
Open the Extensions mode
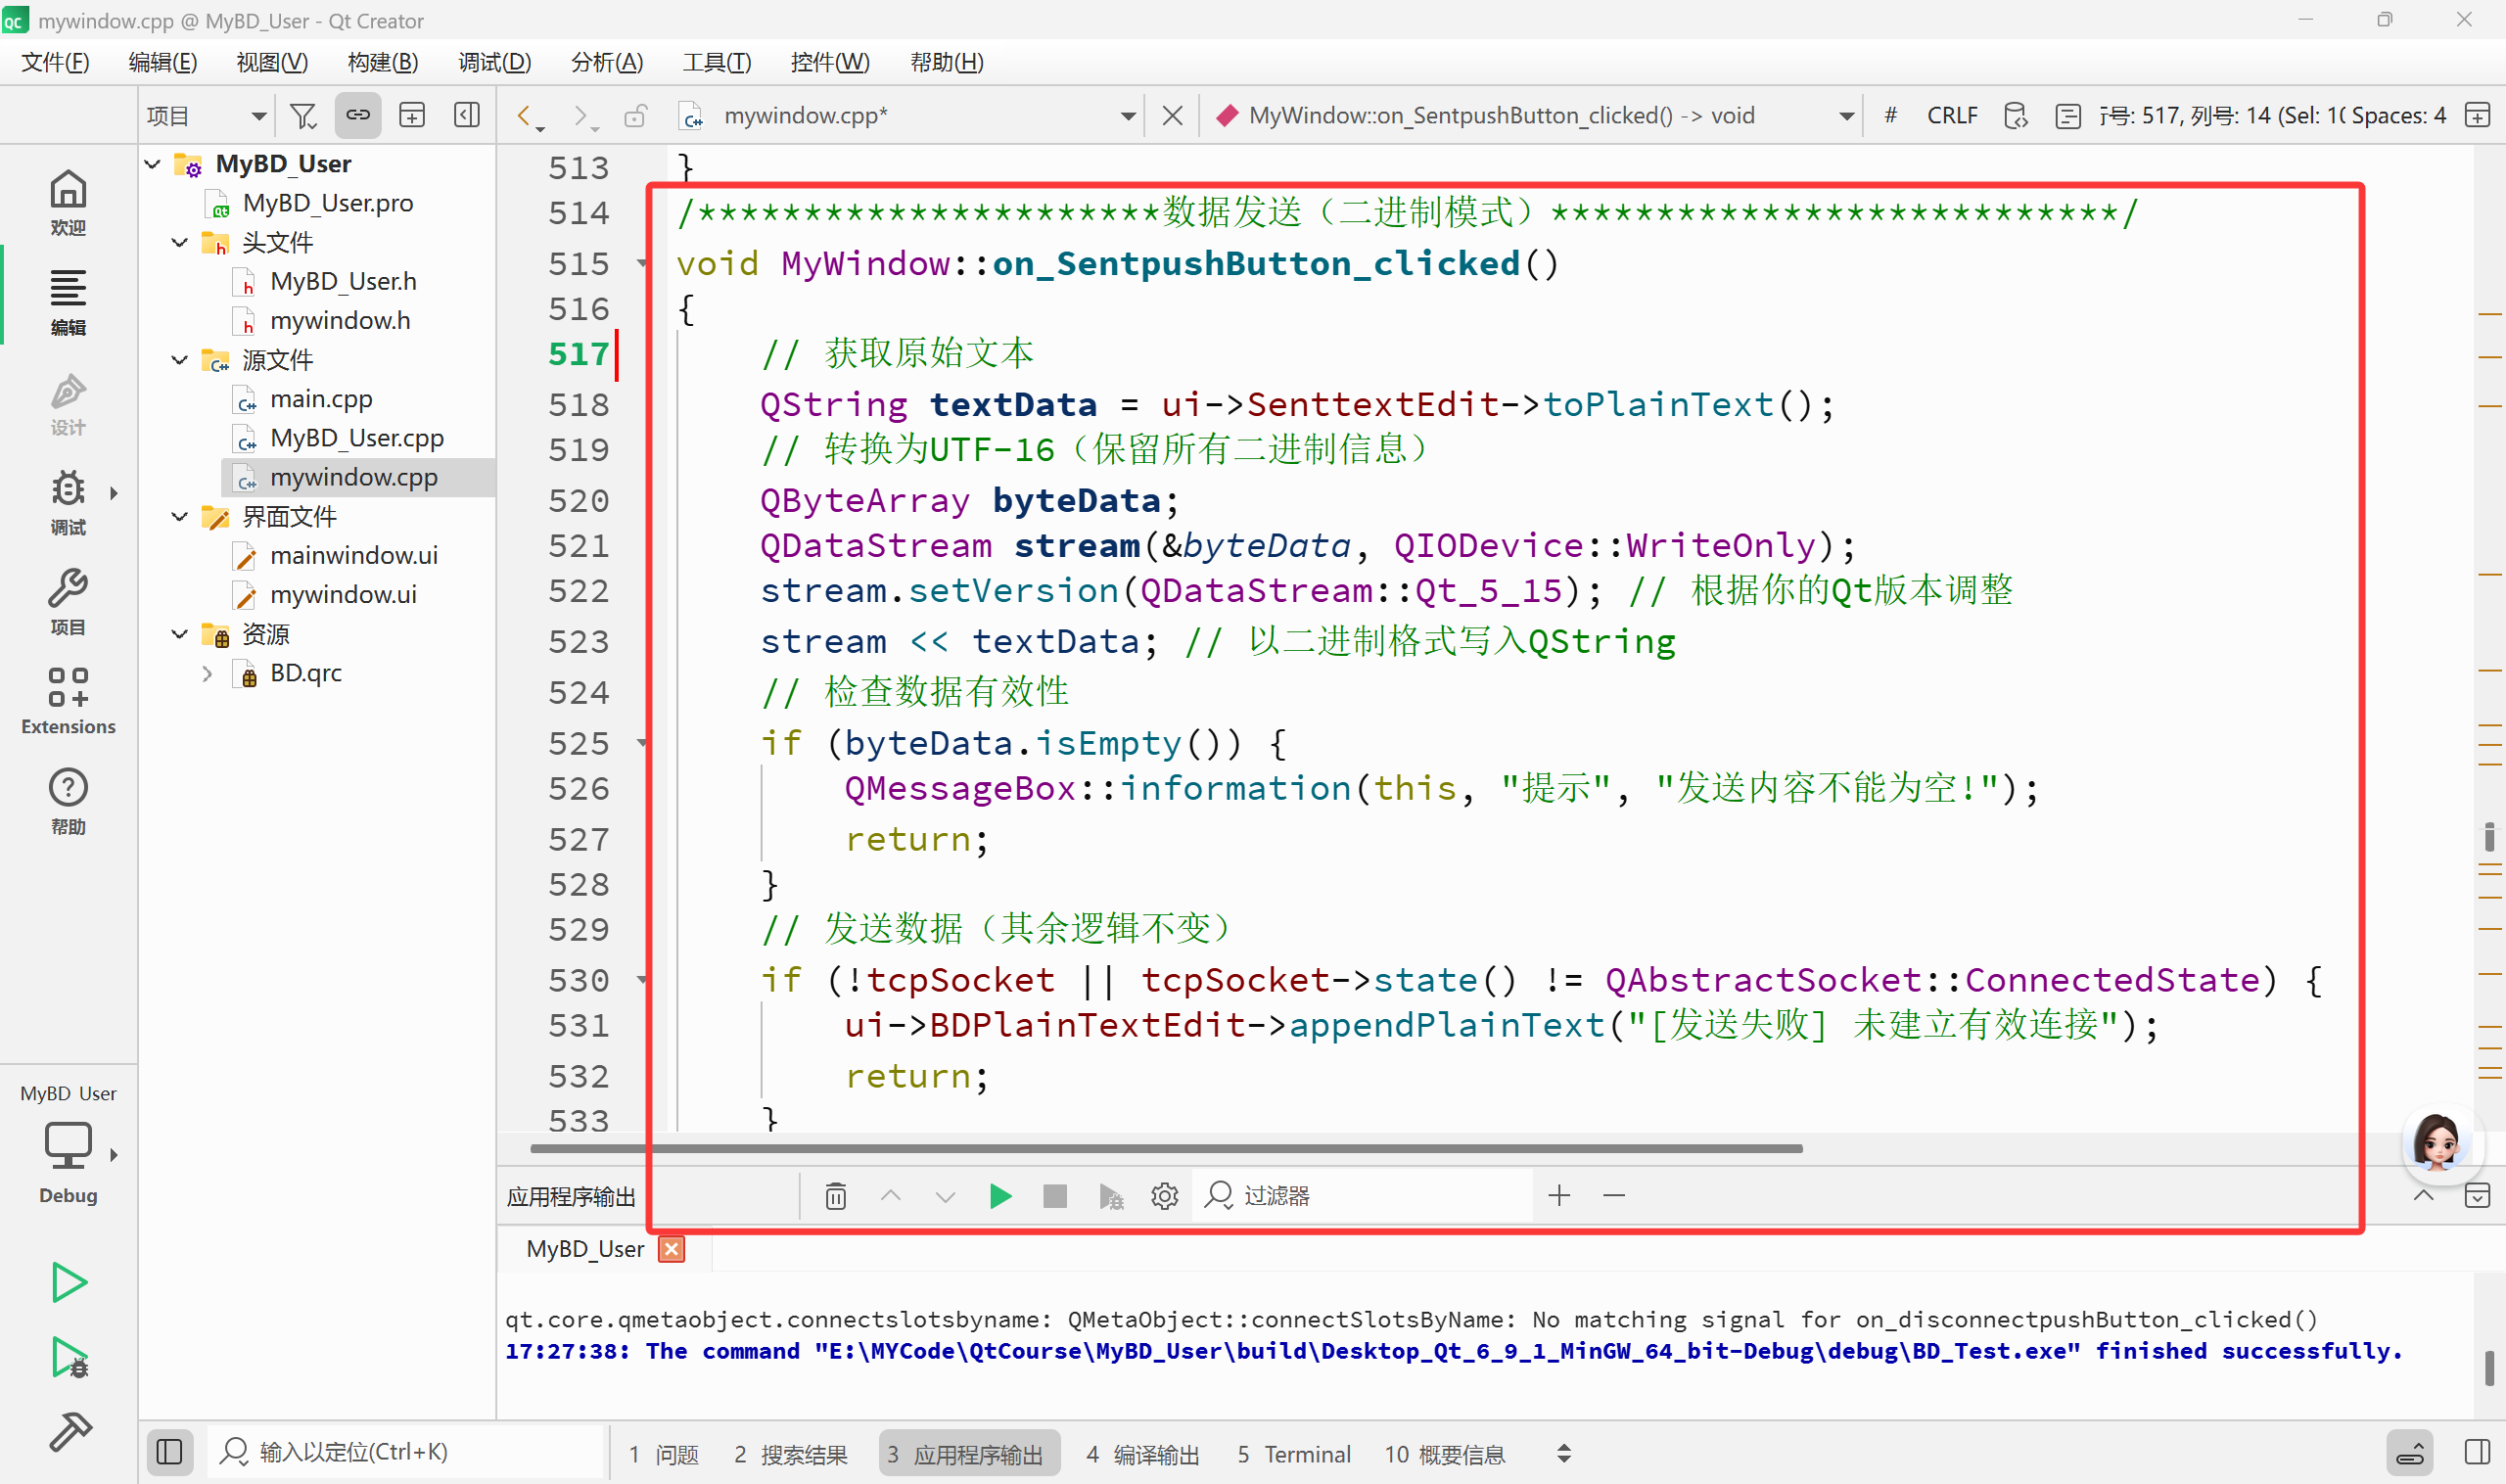[68, 701]
